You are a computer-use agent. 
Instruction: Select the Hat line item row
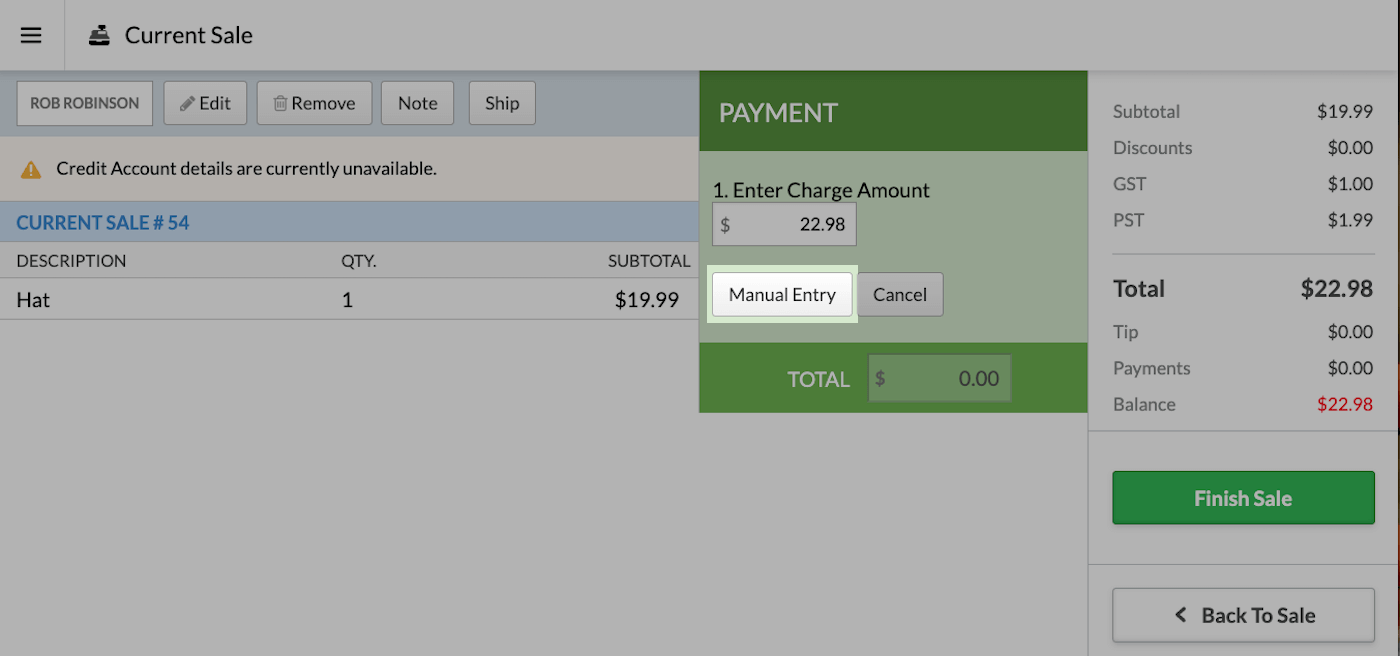pyautogui.click(x=349, y=299)
